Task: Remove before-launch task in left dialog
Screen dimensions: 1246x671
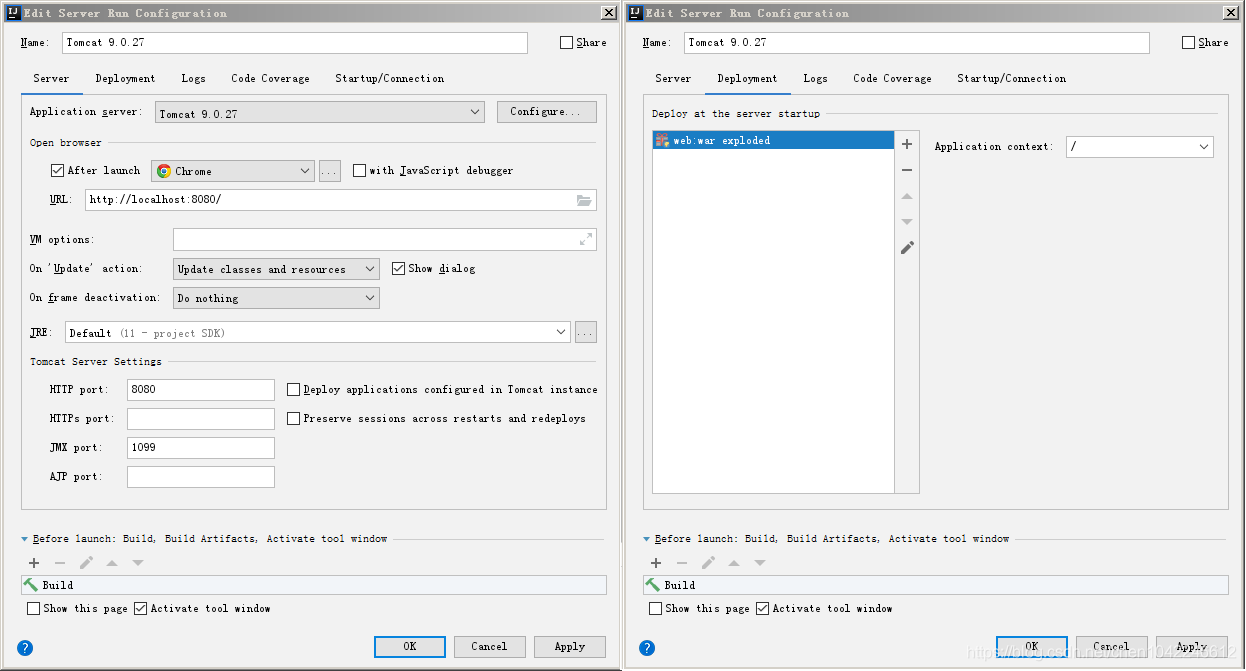Action: 60,563
